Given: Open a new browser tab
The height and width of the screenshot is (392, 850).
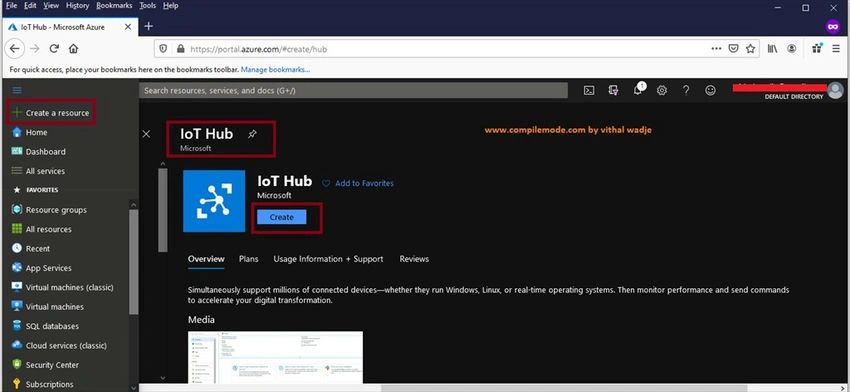Looking at the screenshot, I should pos(149,26).
